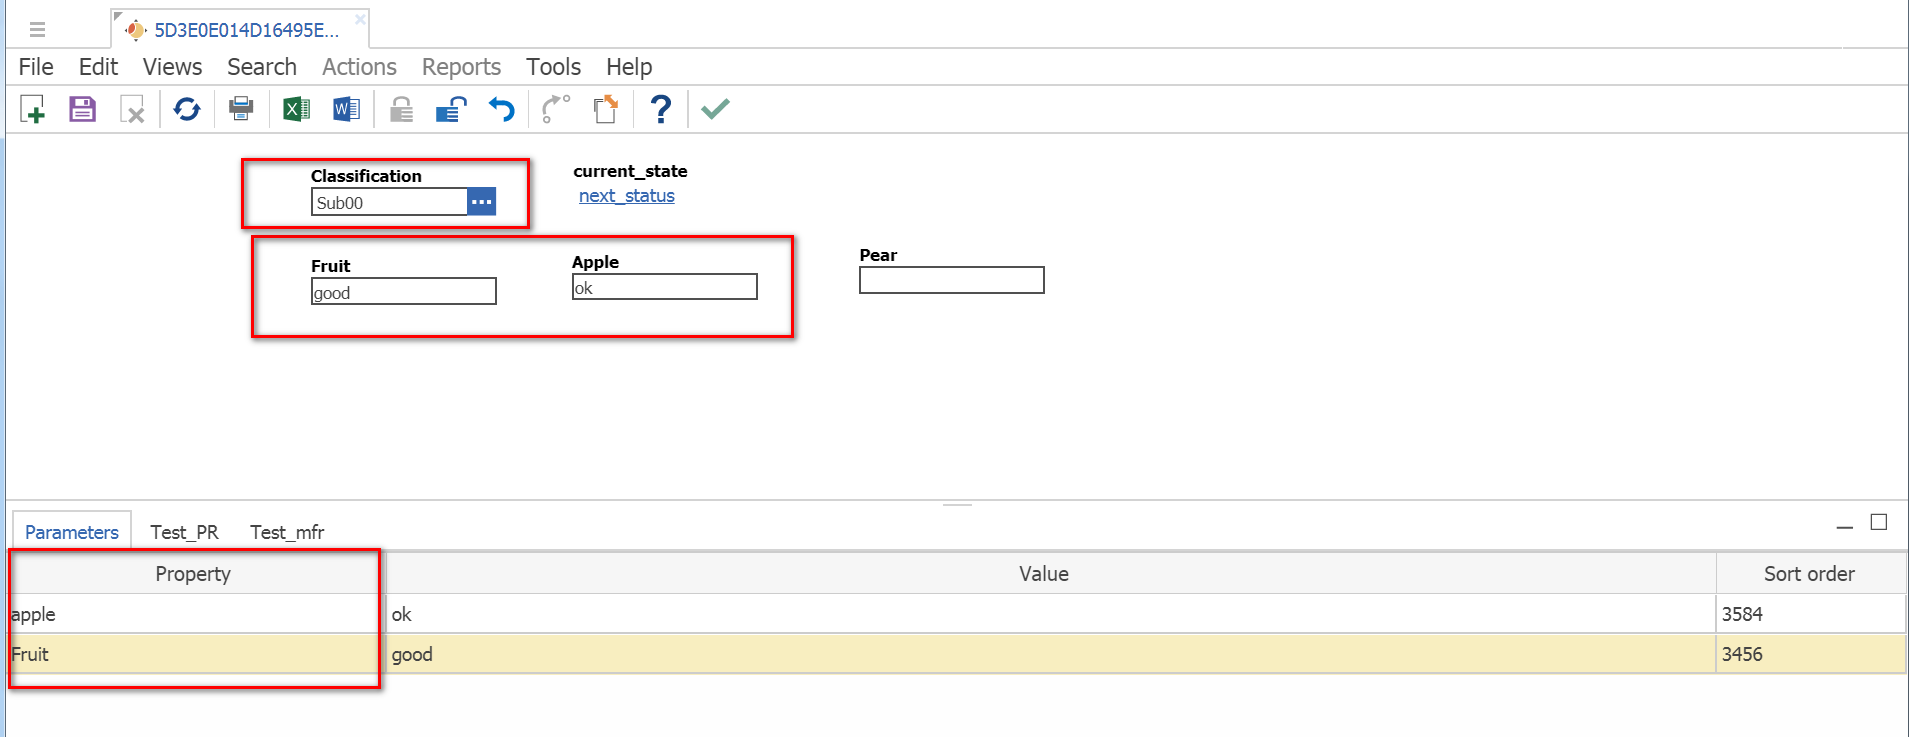Viewport: 1909px width, 737px height.
Task: Follow the next_status link
Action: [x=627, y=196]
